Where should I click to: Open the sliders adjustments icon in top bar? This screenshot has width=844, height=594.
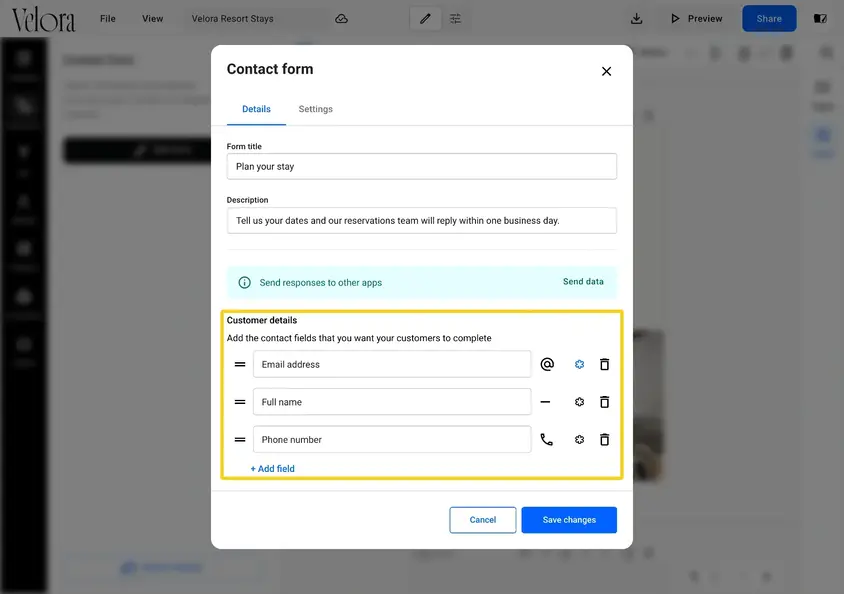pyautogui.click(x=455, y=19)
